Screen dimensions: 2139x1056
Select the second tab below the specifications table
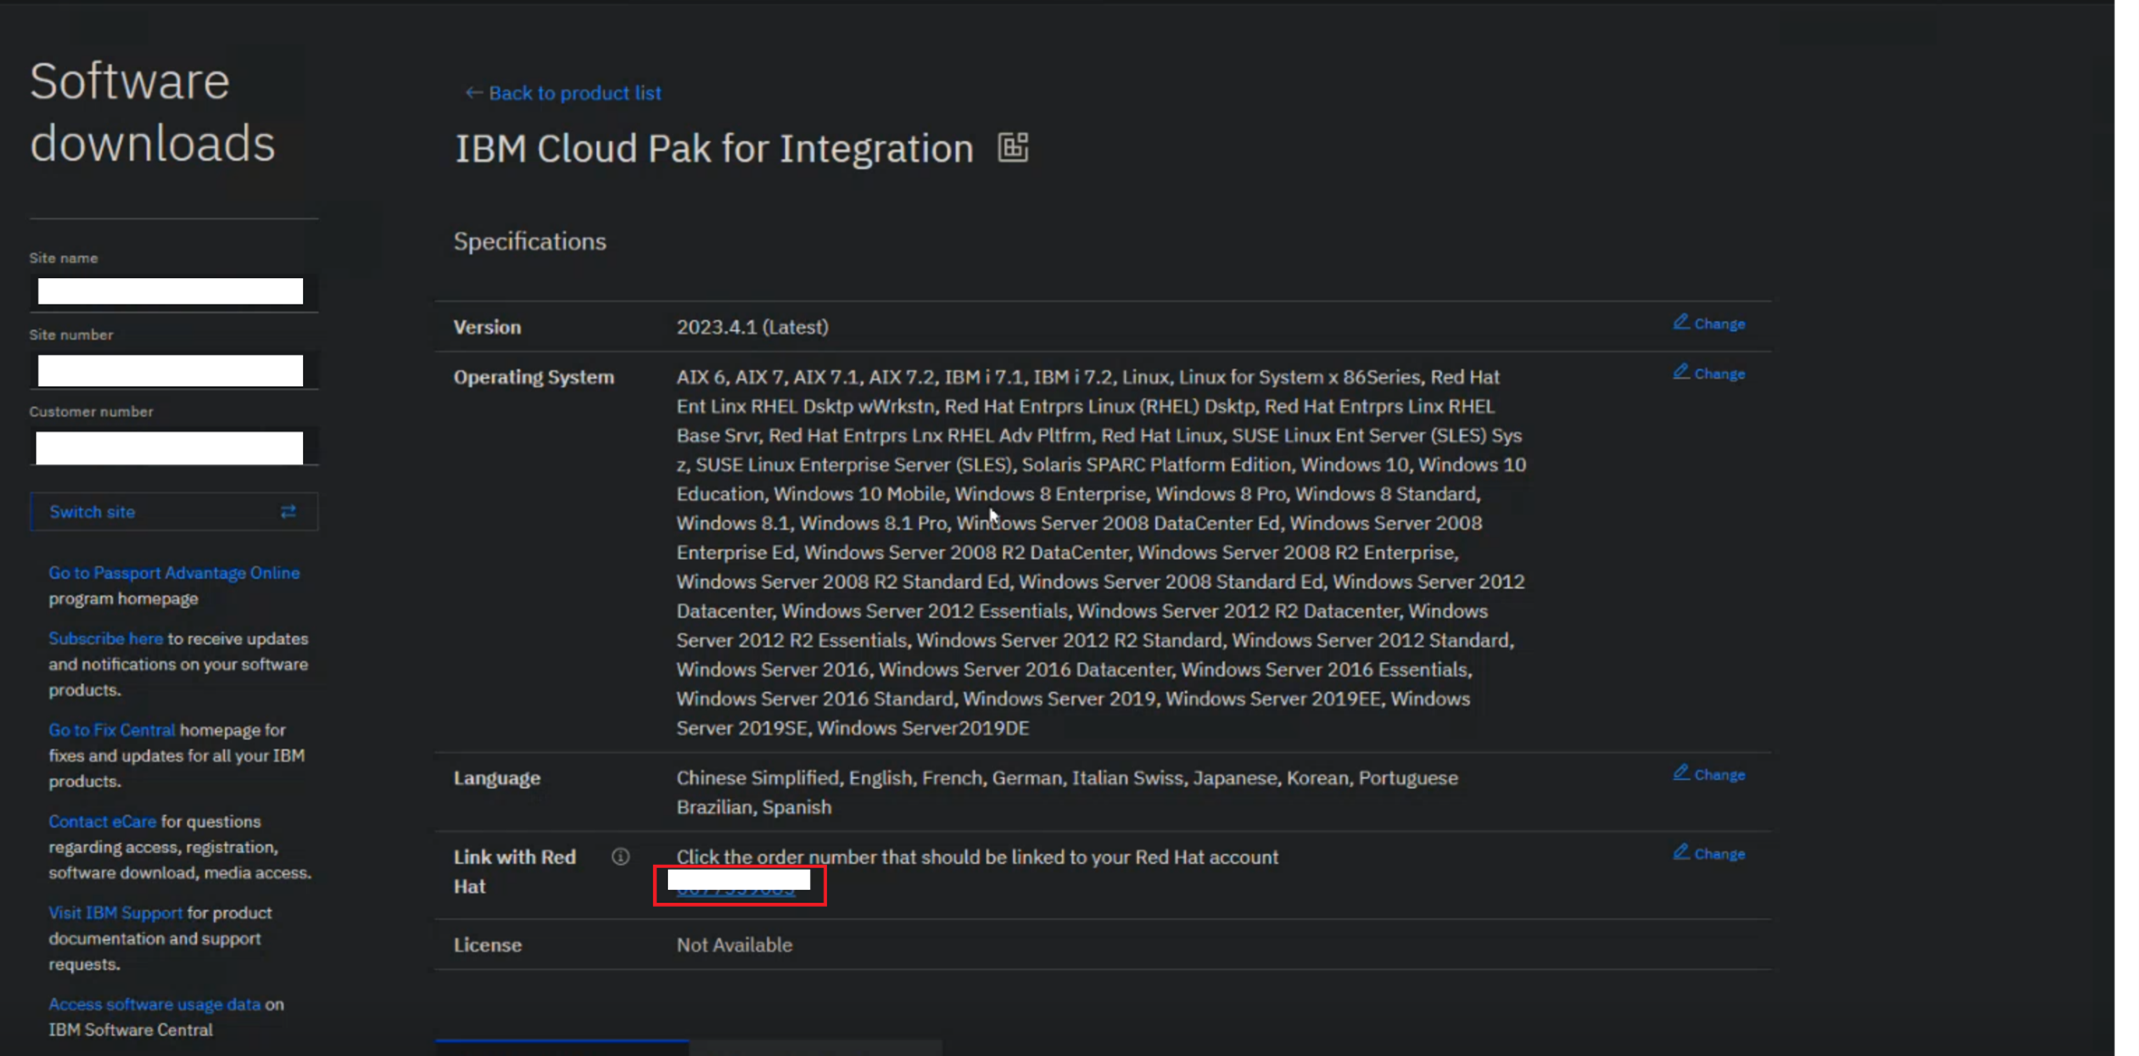[815, 1047]
